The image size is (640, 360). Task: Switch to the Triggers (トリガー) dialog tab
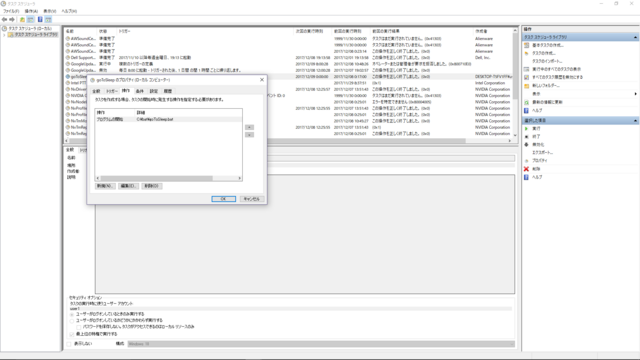pyautogui.click(x=111, y=91)
